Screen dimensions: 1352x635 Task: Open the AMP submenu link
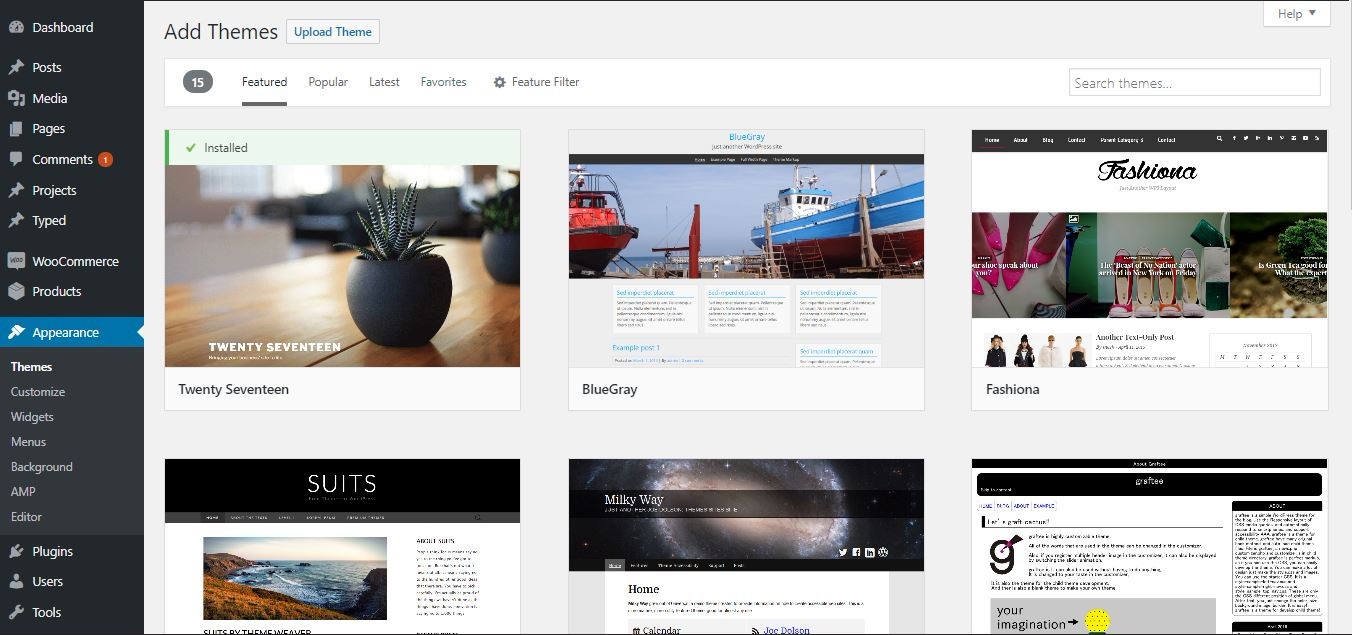23,492
